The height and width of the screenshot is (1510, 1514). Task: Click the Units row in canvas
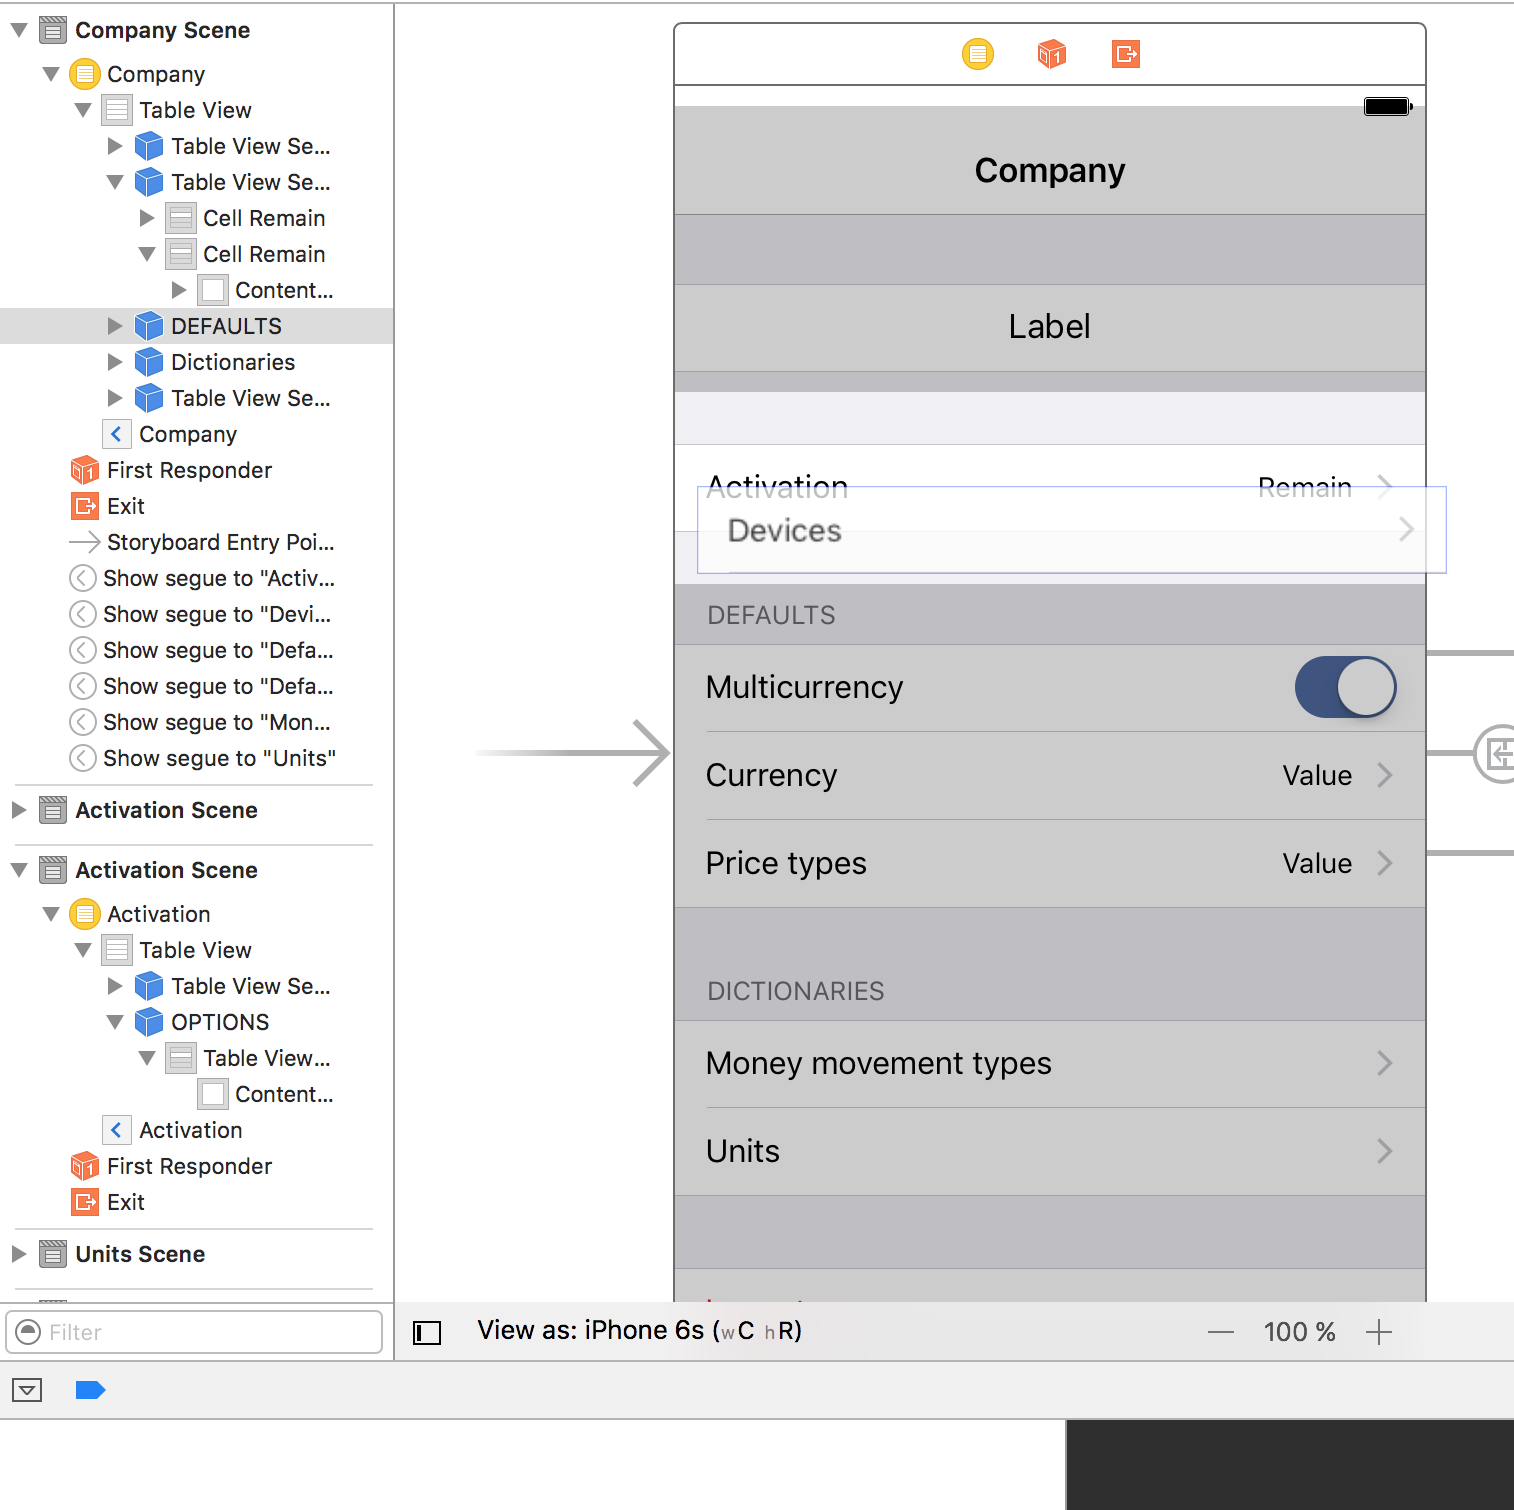(x=1050, y=1152)
